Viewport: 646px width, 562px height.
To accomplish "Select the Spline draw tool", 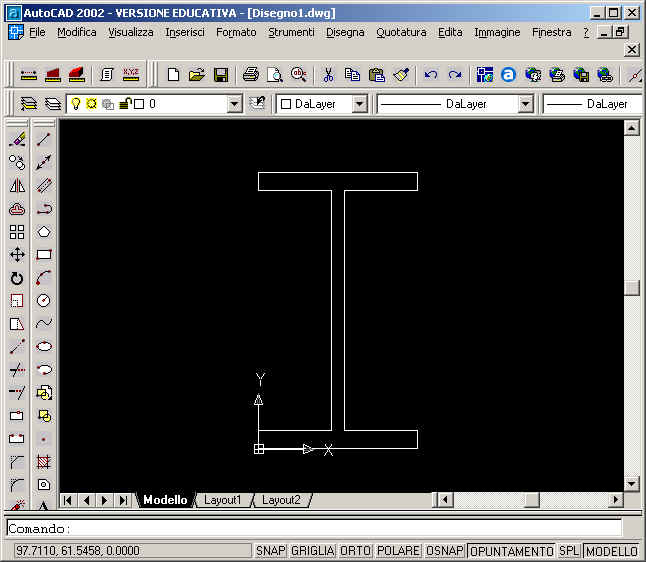I will click(x=43, y=323).
